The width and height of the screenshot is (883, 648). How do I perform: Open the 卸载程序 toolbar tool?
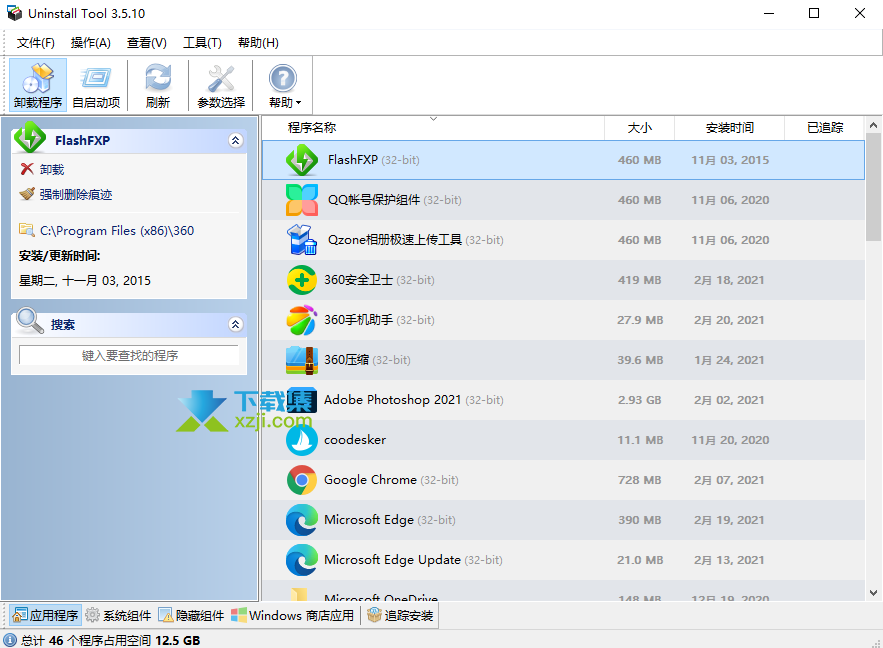(x=38, y=85)
